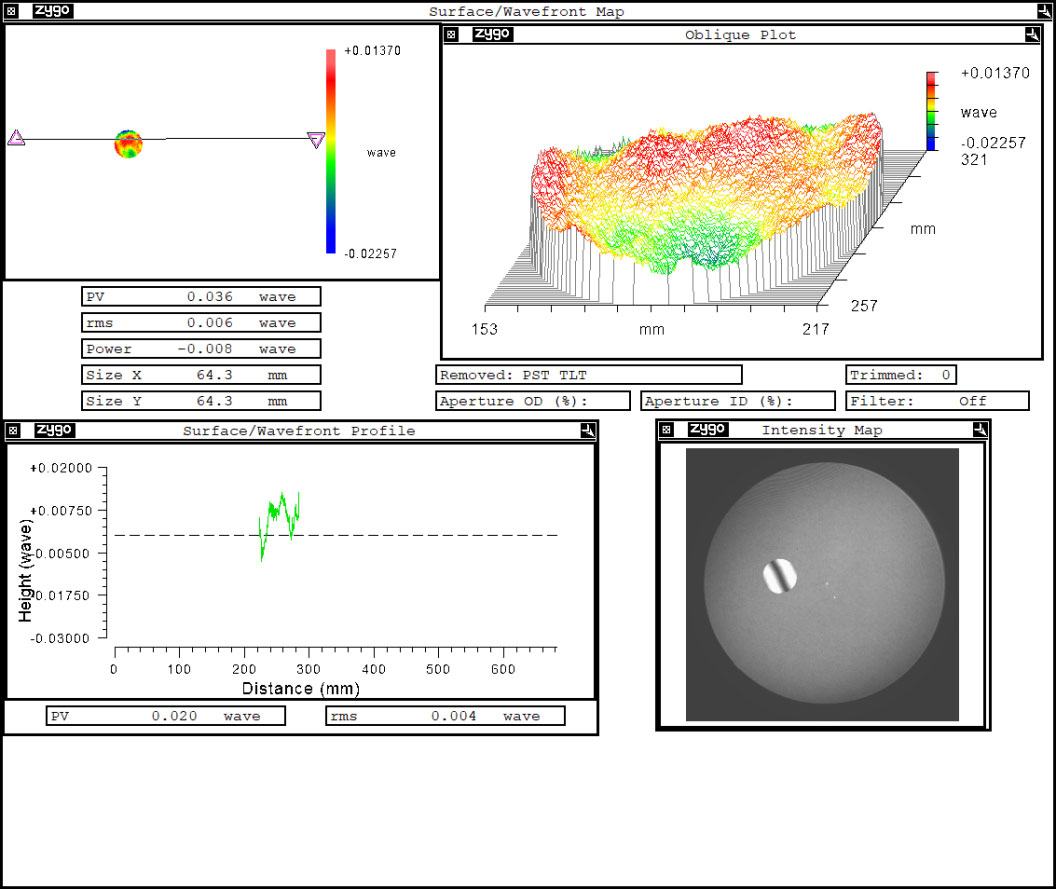The image size is (1056, 889).
Task: Open the Removed: PST TLT attribute selector
Action: [588, 375]
